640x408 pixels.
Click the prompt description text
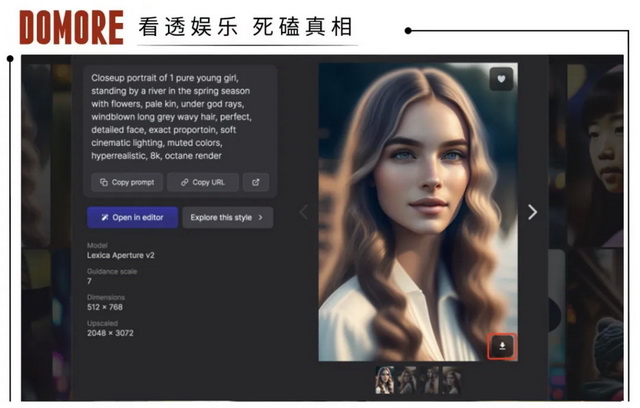172,116
